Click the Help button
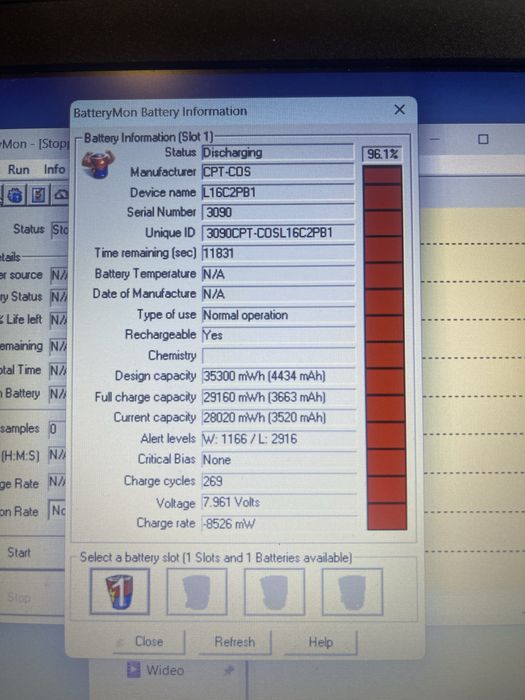 click(321, 642)
